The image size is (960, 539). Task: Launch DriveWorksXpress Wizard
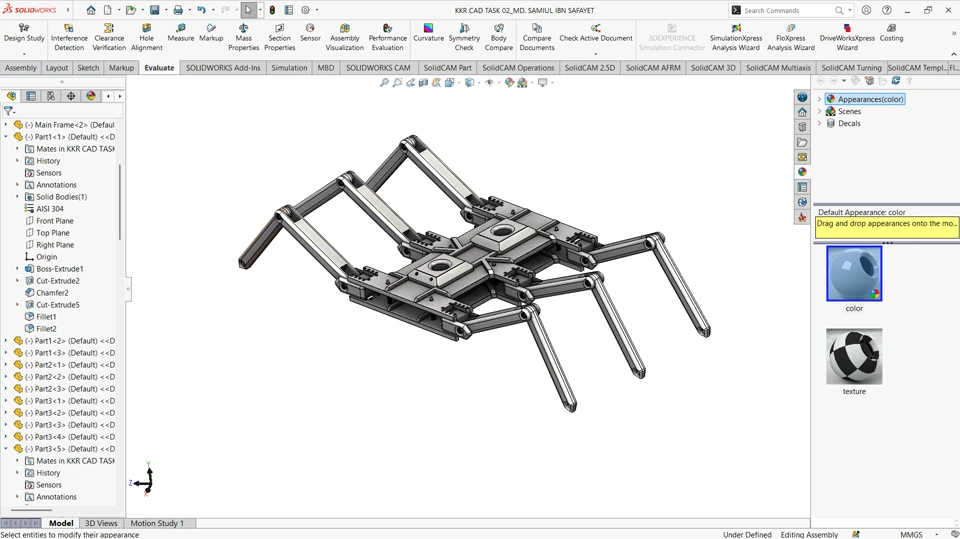click(847, 37)
